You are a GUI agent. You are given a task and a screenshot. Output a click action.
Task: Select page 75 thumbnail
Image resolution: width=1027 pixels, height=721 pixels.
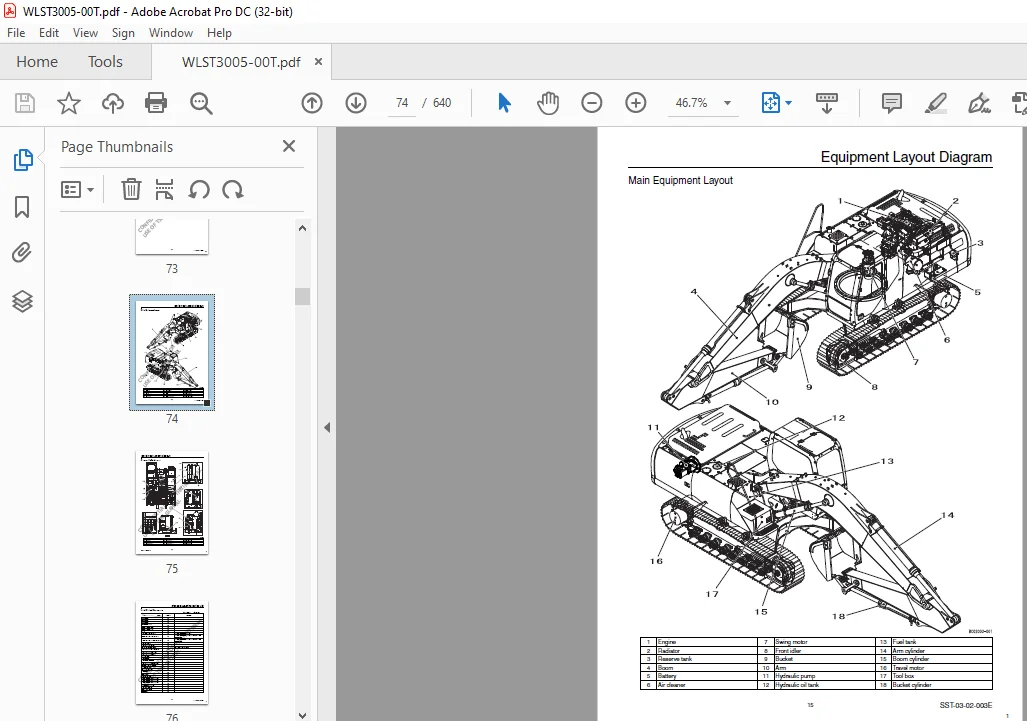click(x=172, y=503)
